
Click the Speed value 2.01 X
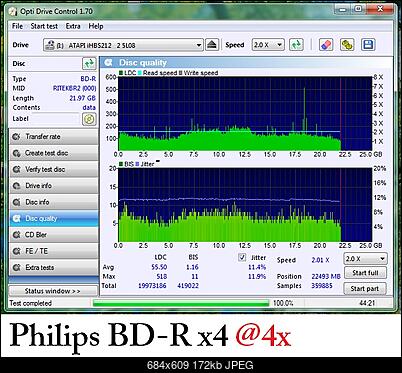tap(320, 260)
